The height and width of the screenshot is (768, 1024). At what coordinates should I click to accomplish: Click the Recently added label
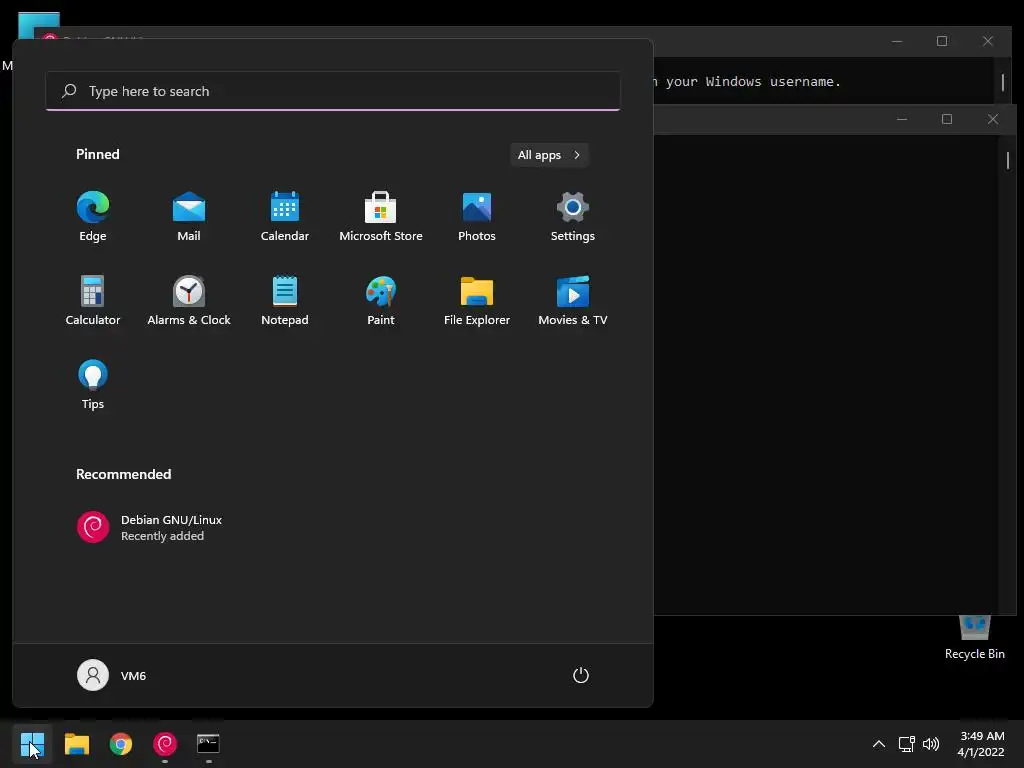click(163, 536)
